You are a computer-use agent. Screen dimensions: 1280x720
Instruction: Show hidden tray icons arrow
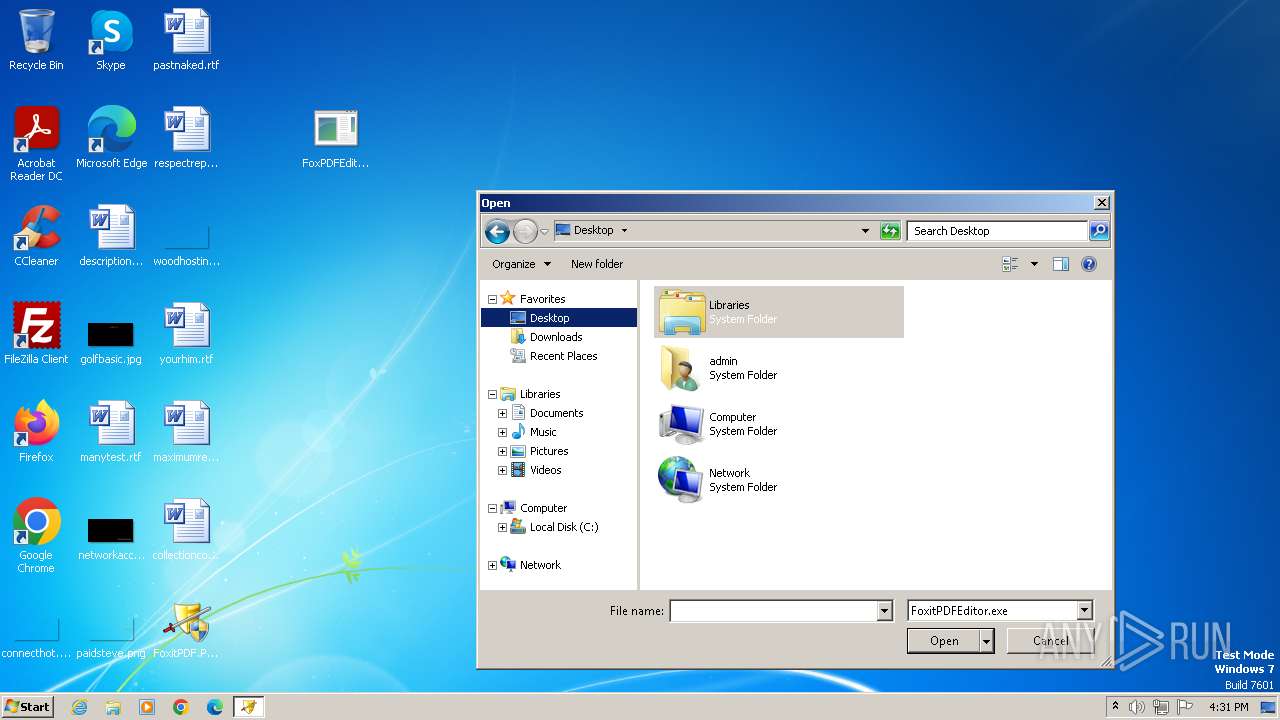coord(1116,706)
